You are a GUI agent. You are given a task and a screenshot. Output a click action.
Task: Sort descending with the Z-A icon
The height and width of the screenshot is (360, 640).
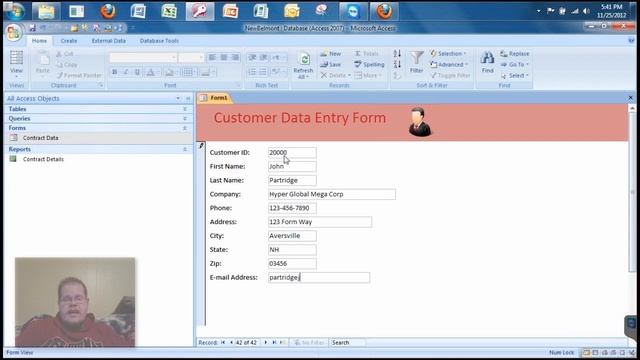click(x=397, y=64)
